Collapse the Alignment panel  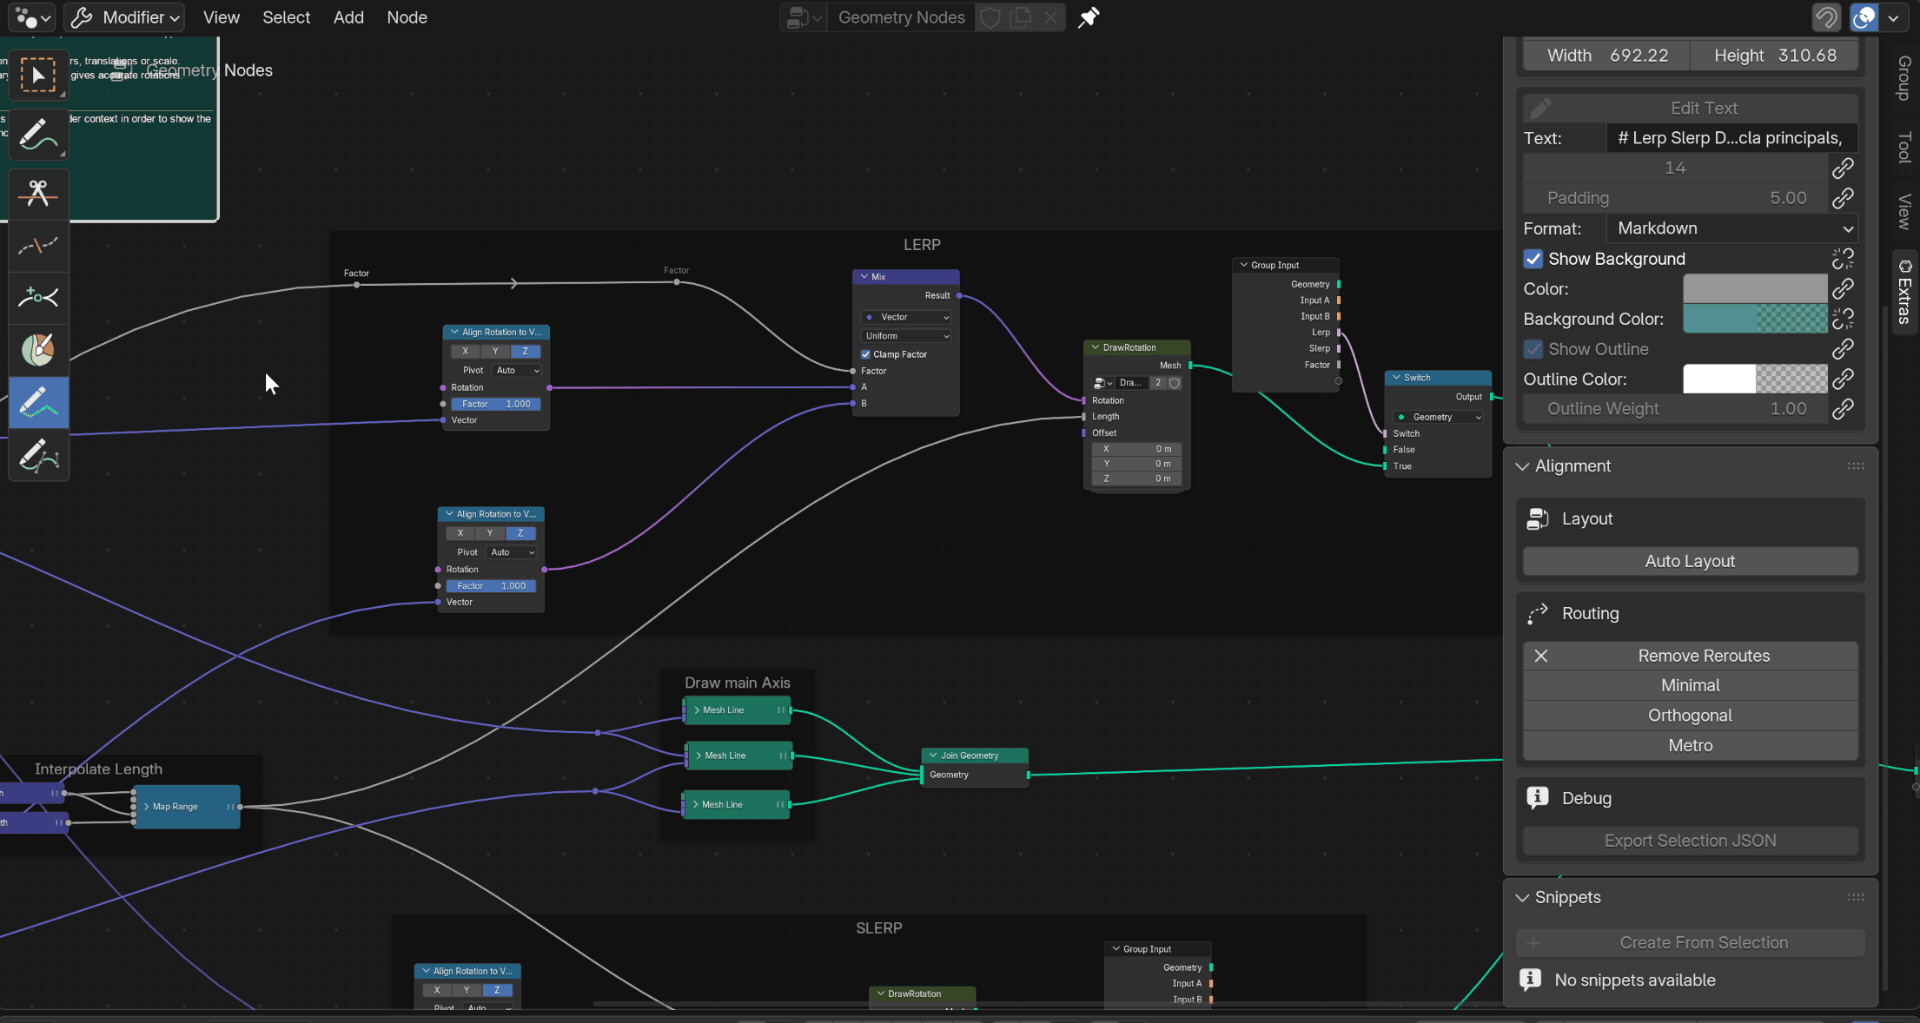[1522, 466]
